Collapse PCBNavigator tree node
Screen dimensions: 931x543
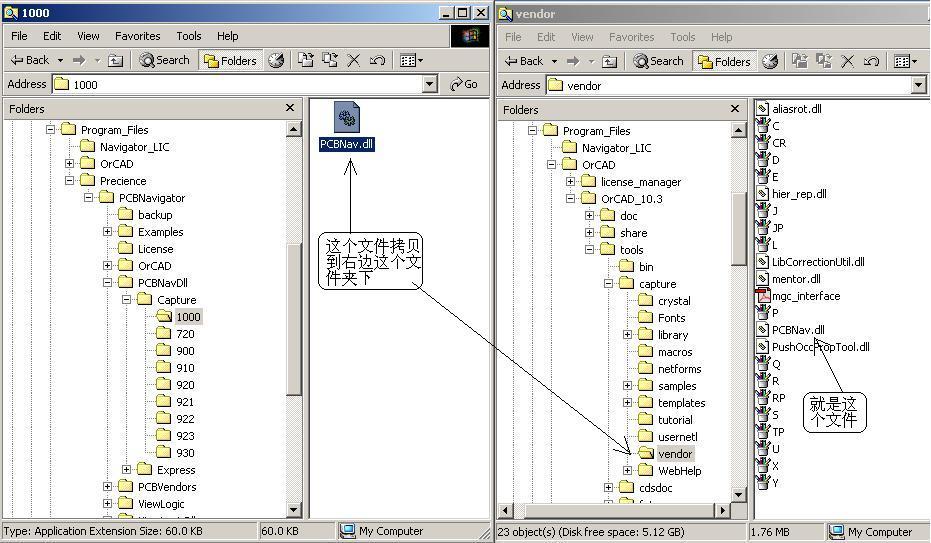(x=88, y=198)
